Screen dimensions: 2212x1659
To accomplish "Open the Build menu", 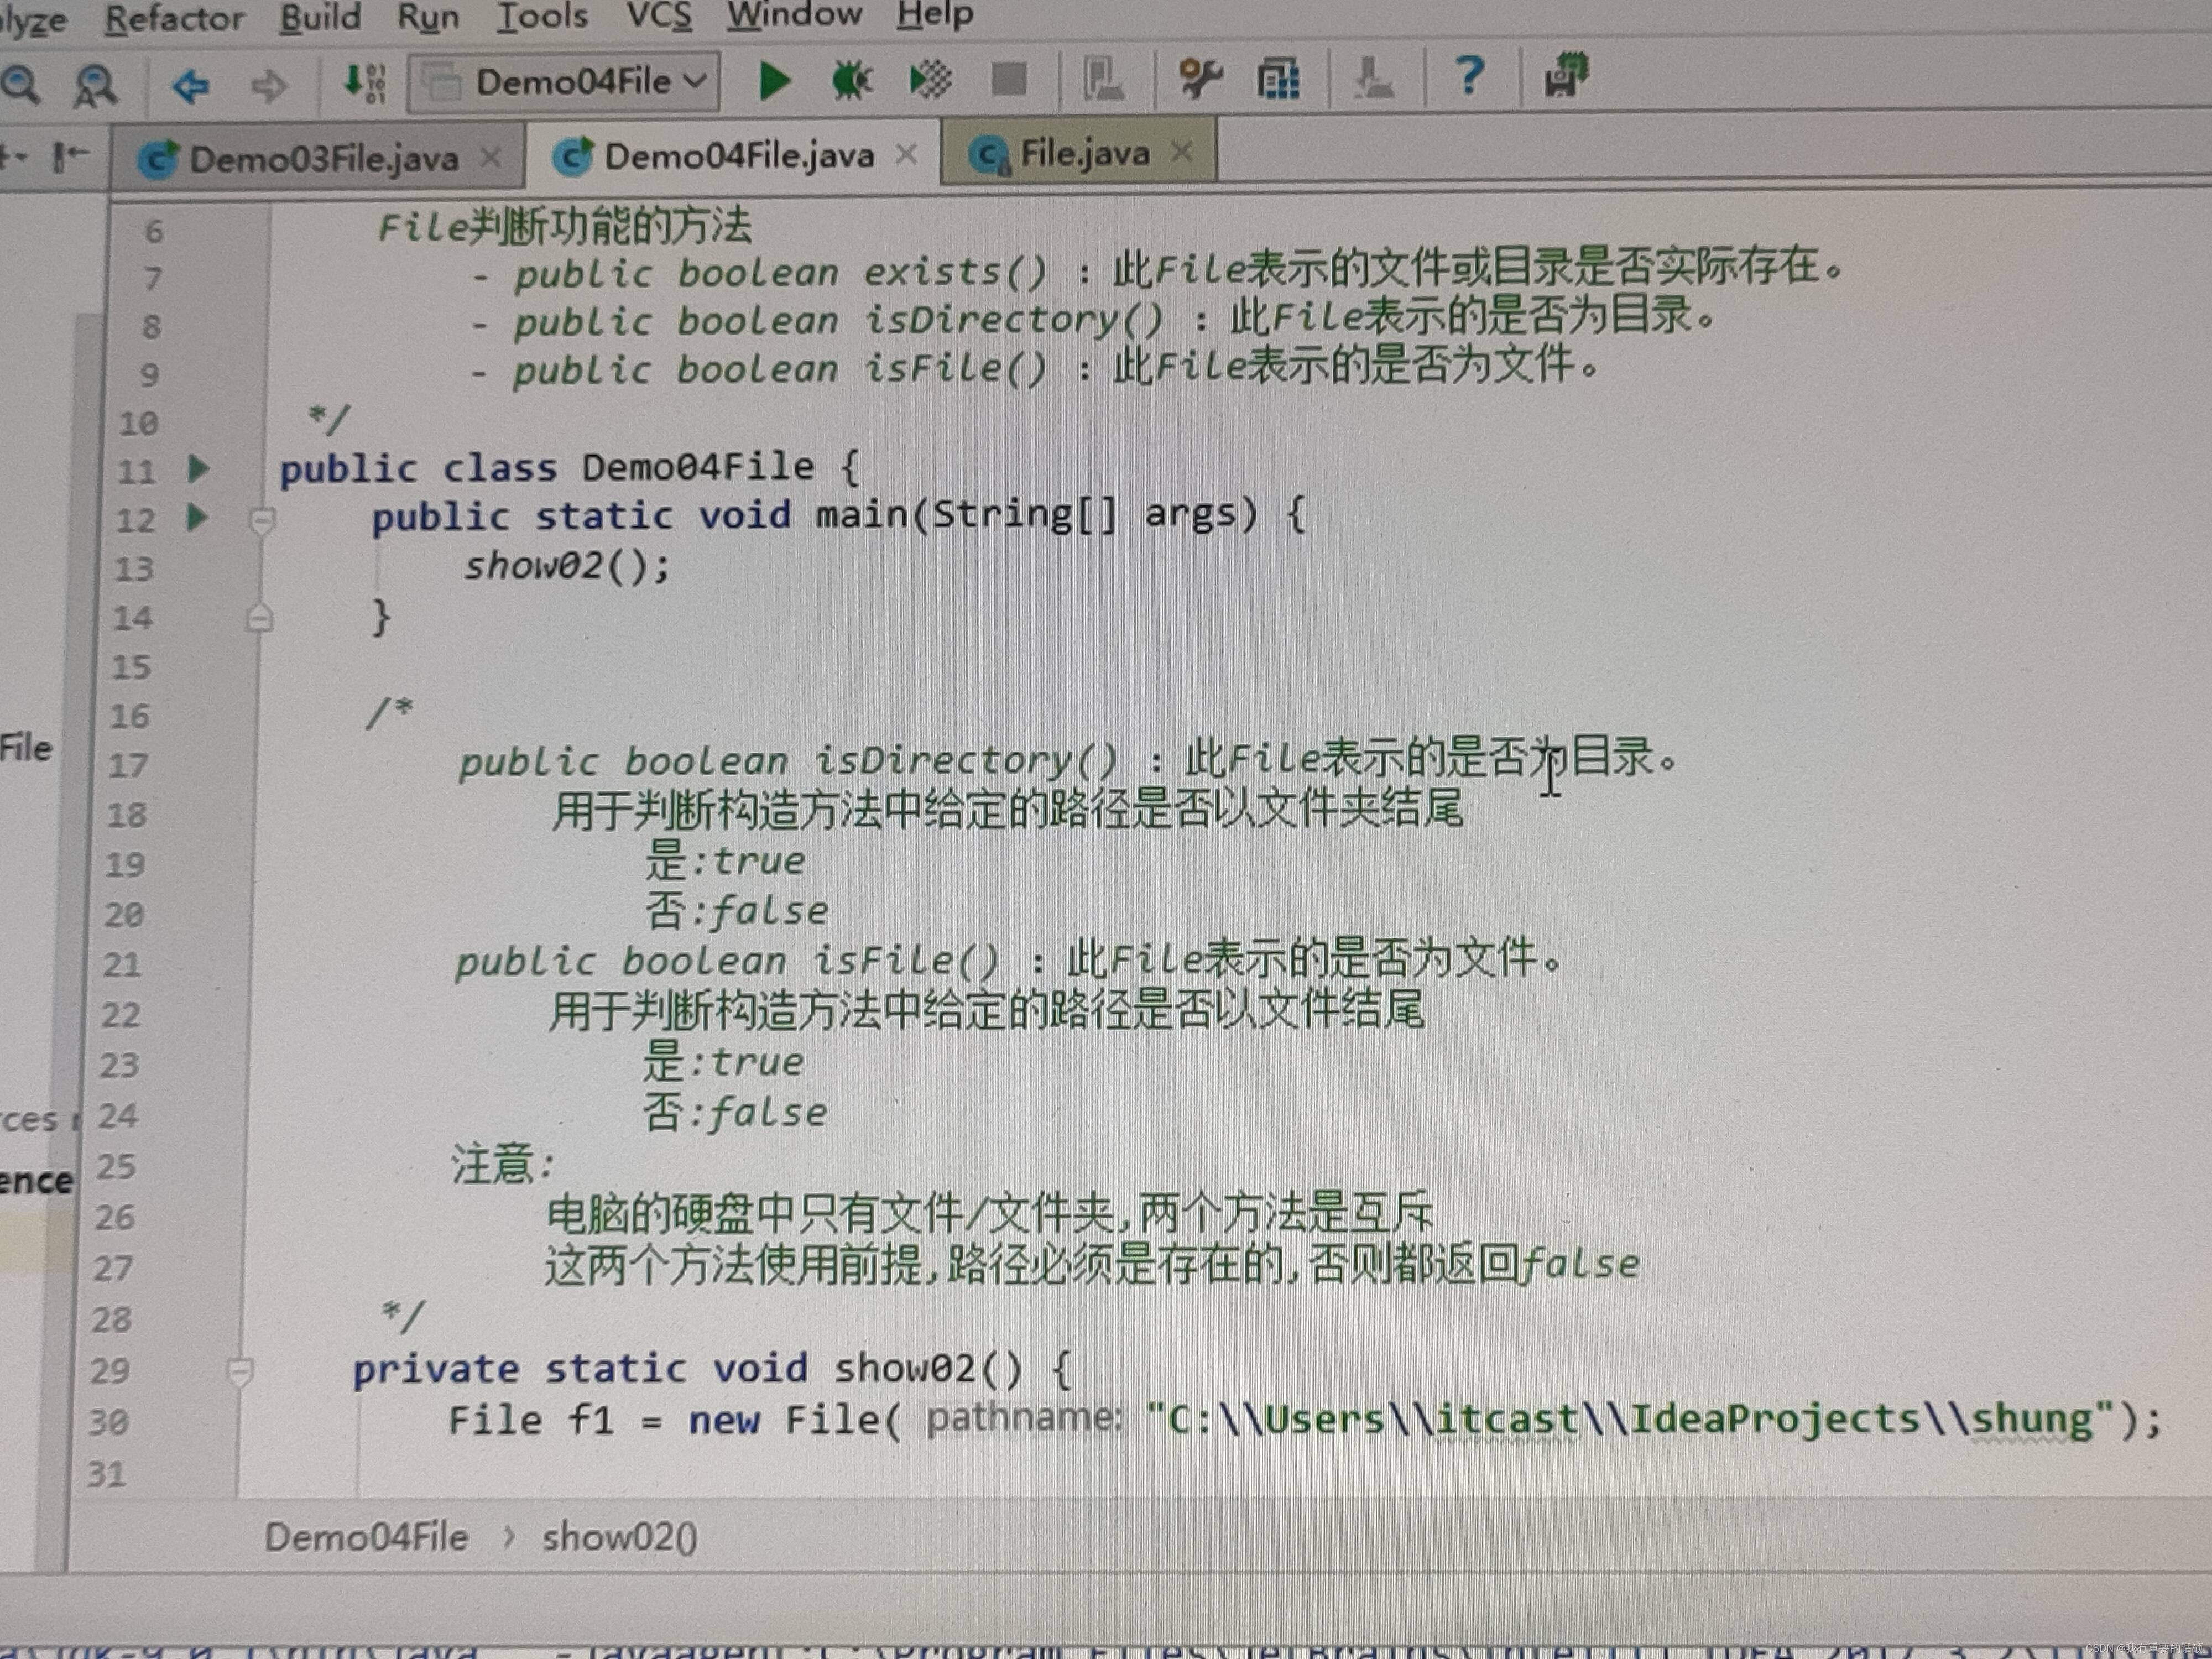I will [x=320, y=17].
